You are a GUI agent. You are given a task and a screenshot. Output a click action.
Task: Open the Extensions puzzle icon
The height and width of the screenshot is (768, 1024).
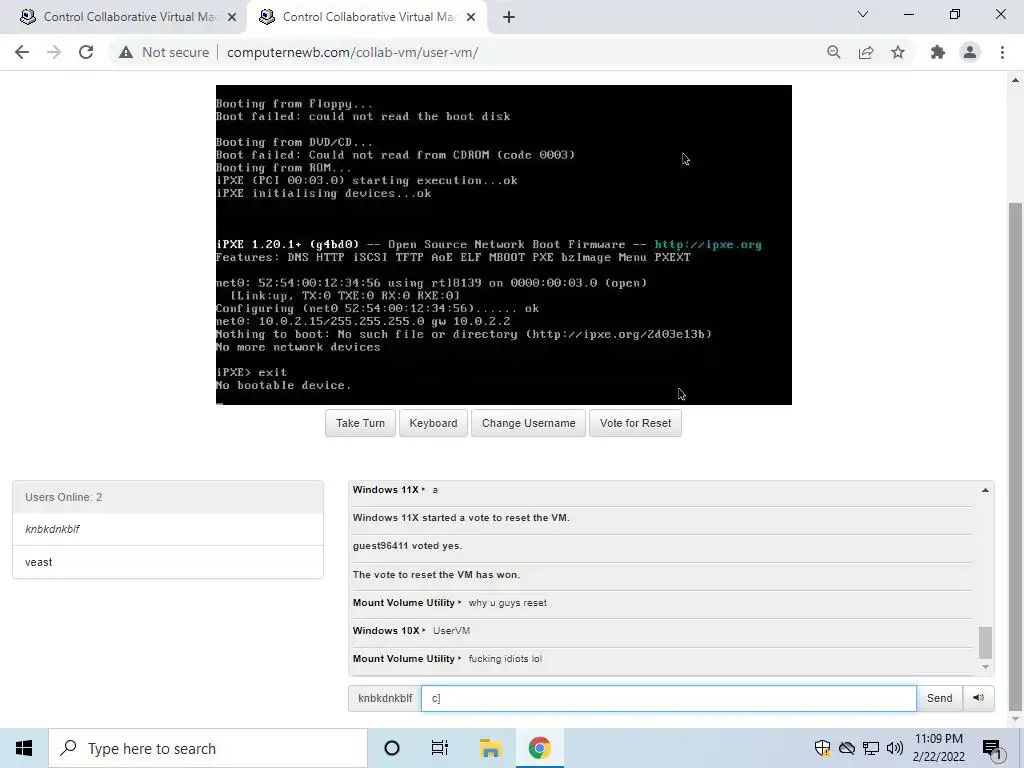938,52
